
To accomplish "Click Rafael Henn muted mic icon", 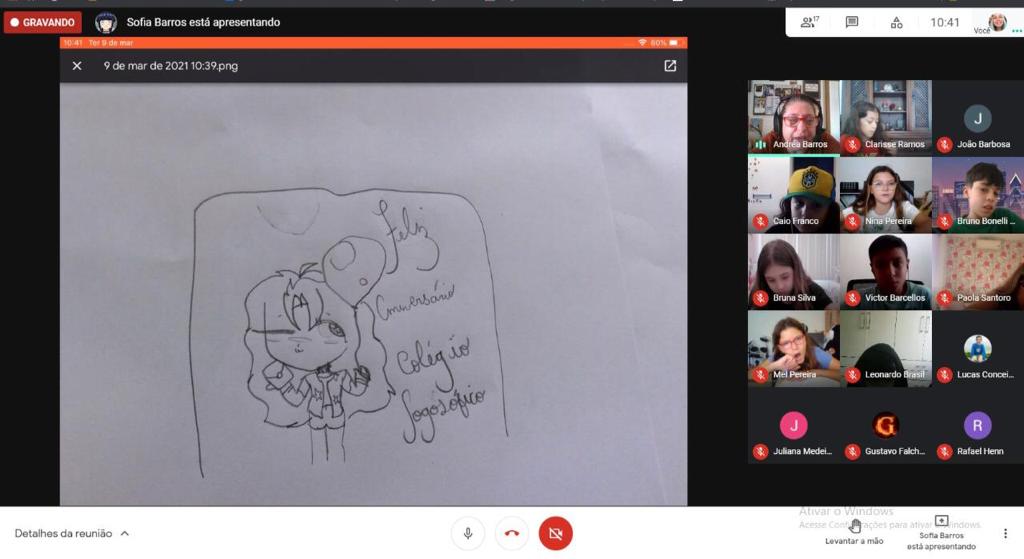I will pos(944,451).
